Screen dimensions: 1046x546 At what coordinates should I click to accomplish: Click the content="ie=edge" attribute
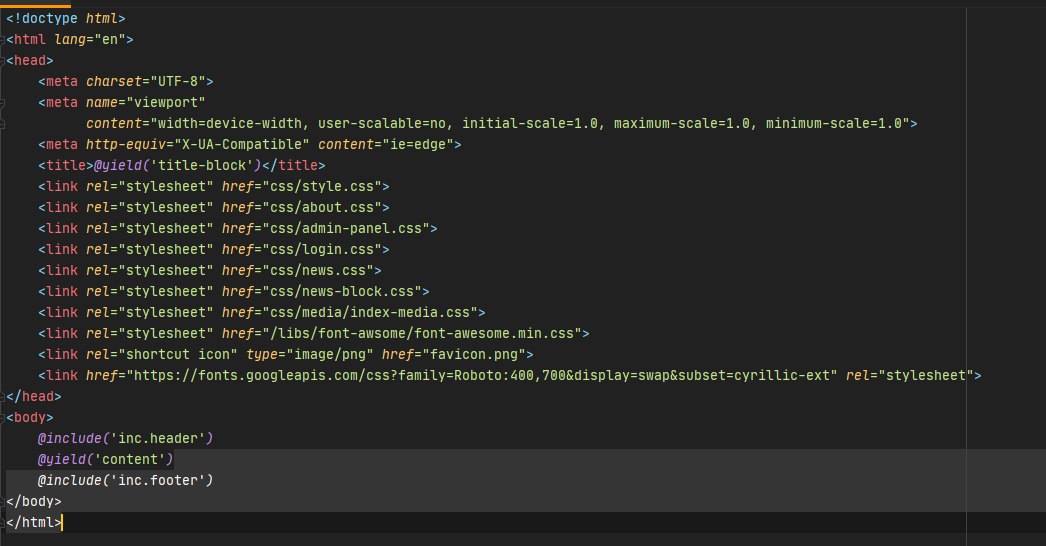click(x=386, y=144)
